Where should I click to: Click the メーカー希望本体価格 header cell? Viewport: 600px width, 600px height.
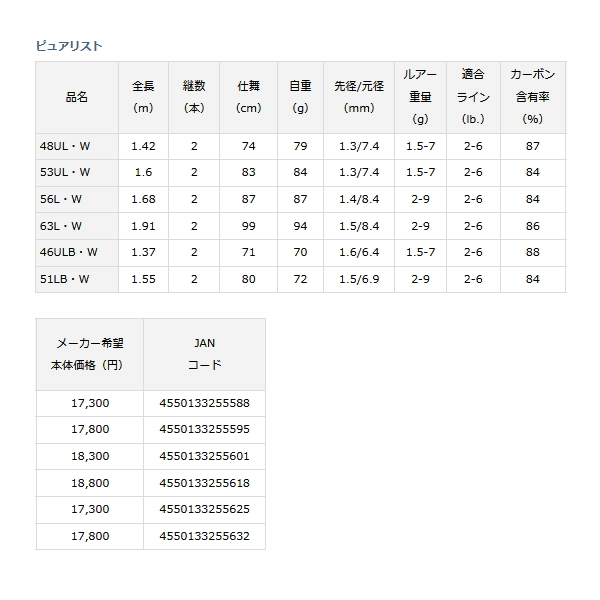pos(89,354)
